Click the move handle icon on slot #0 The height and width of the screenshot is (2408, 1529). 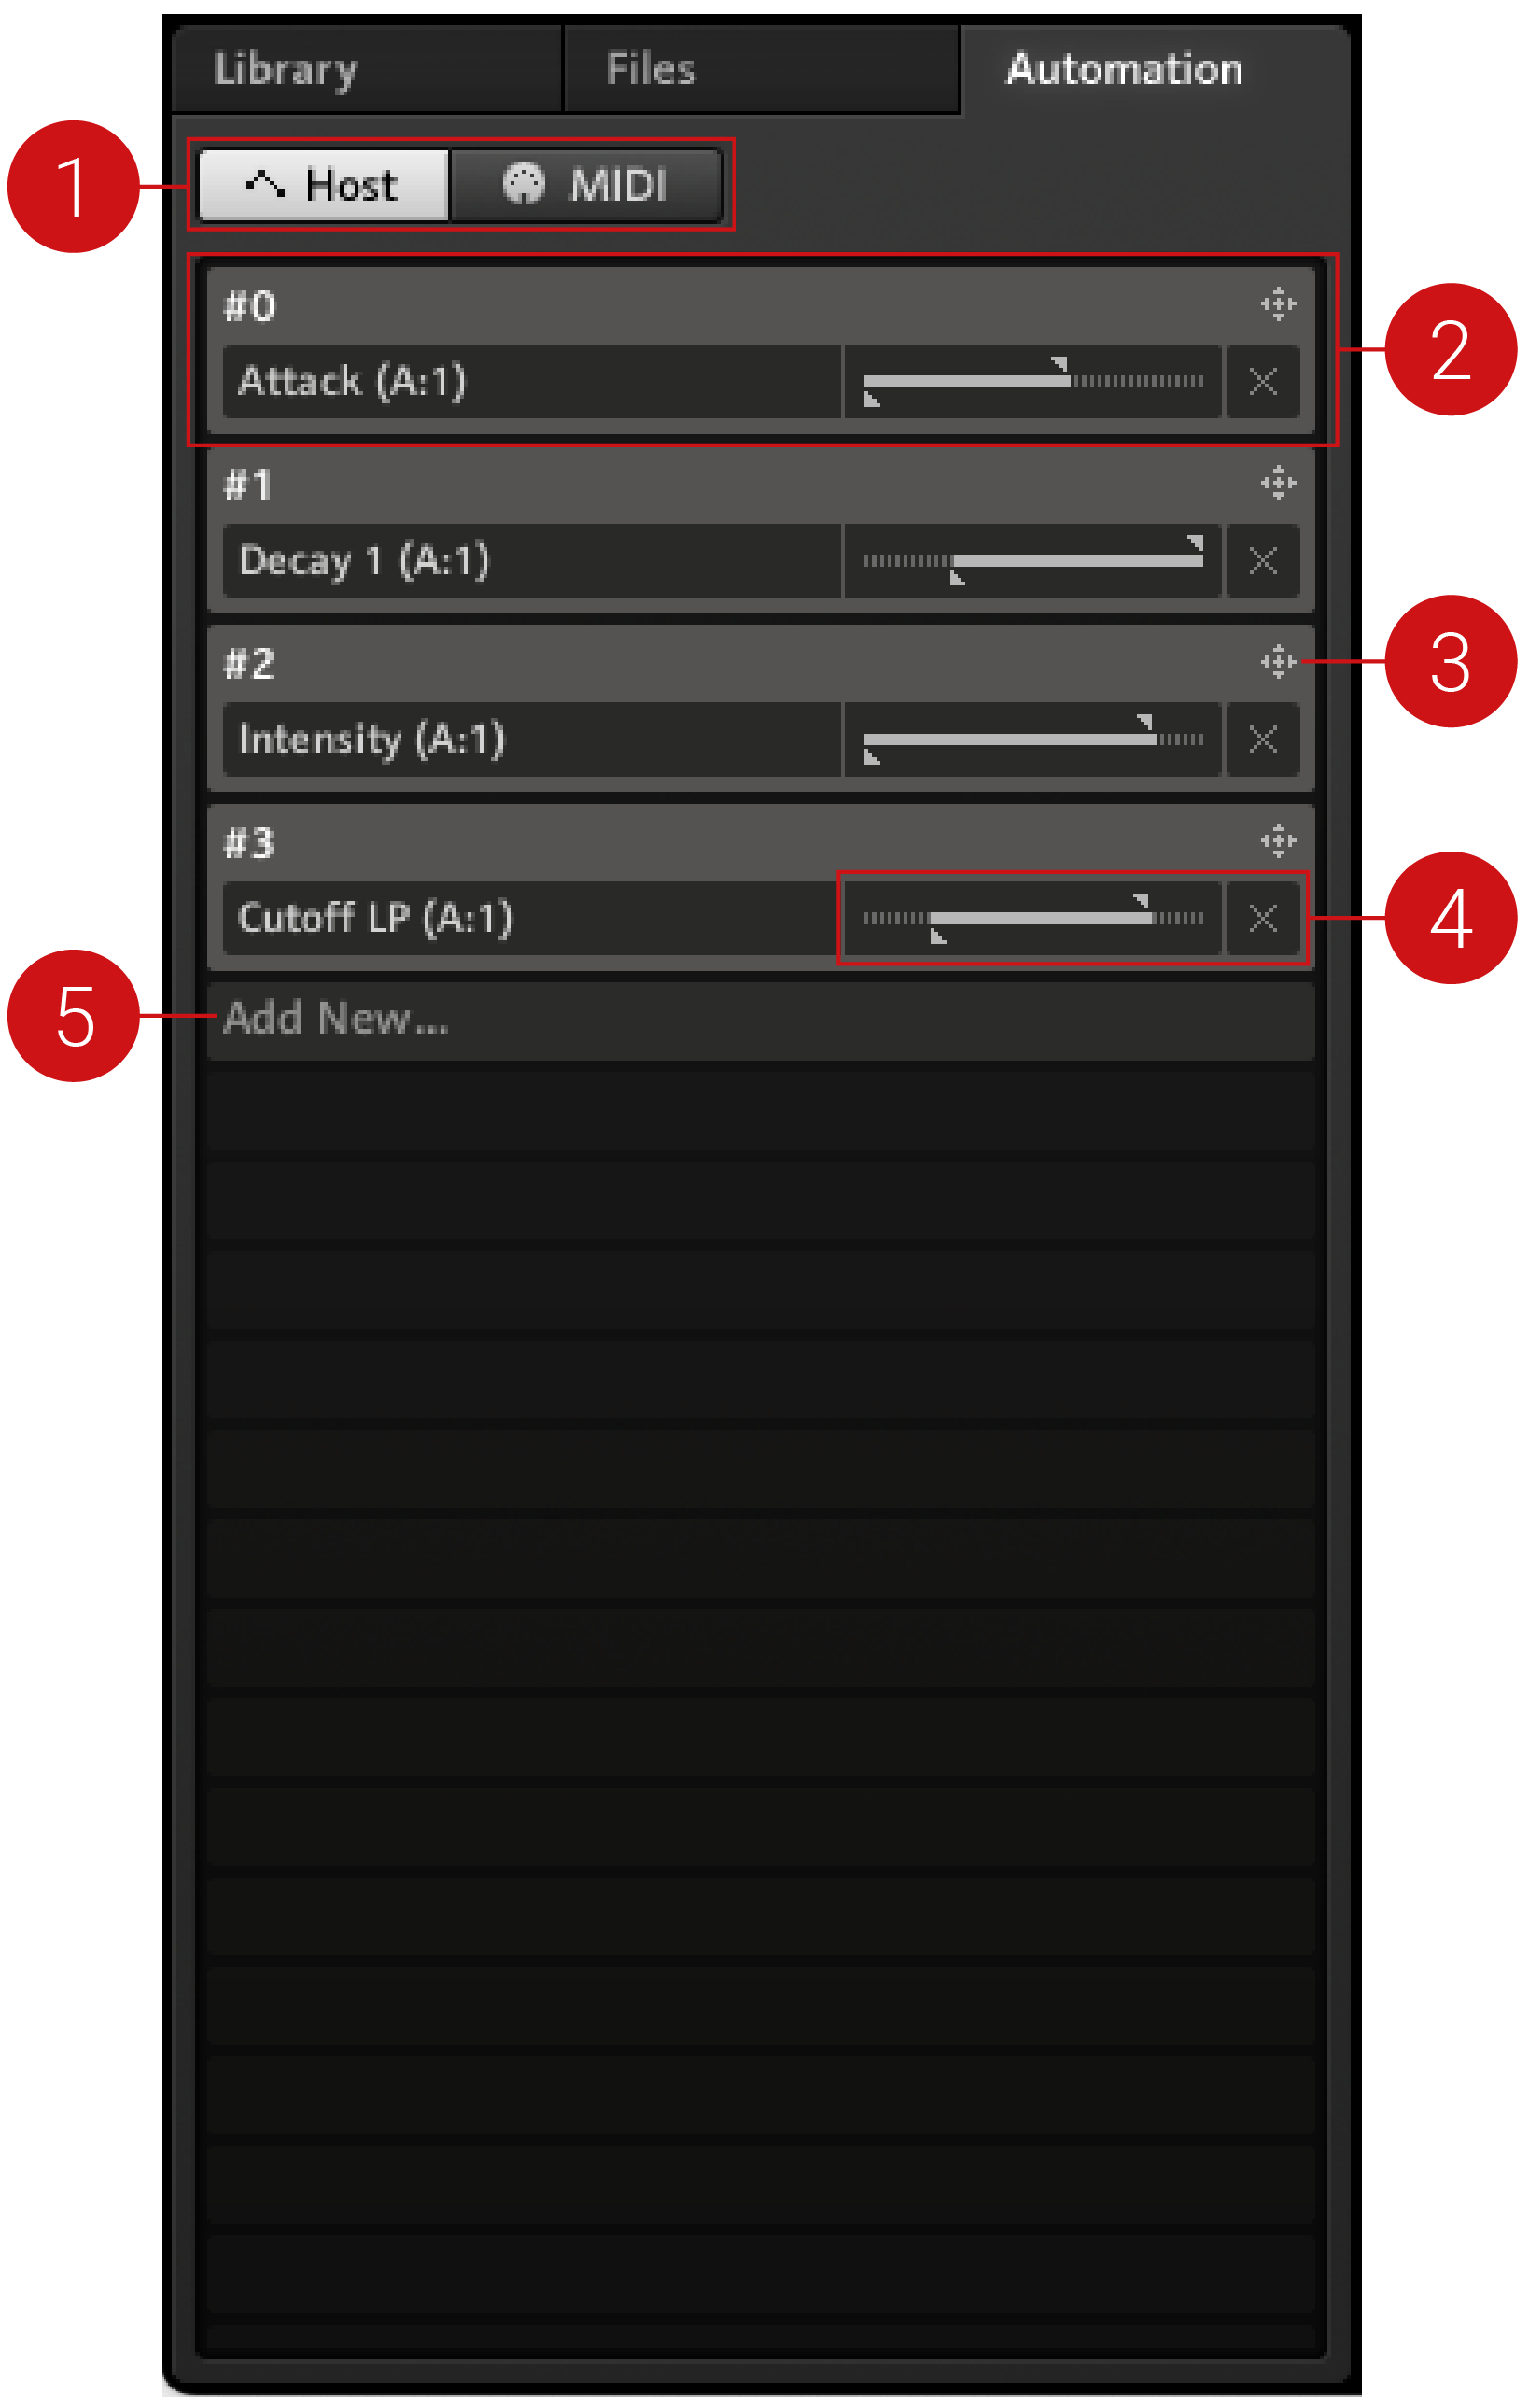coord(1277,304)
